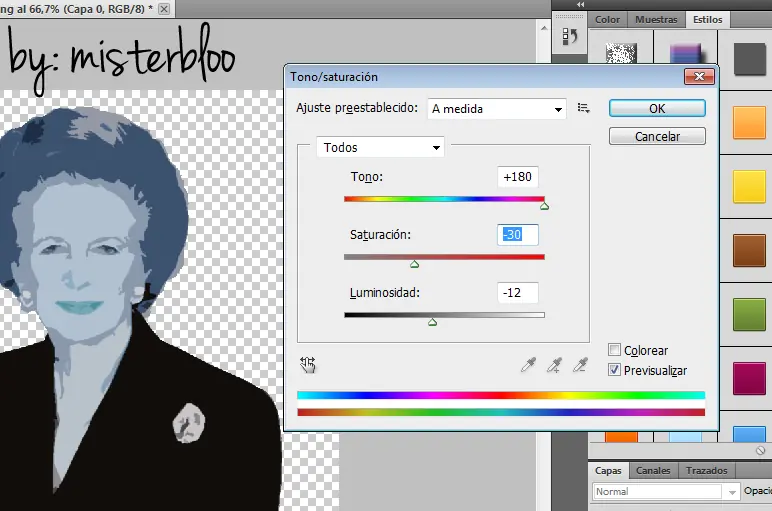The height and width of the screenshot is (511, 772).
Task: Switch to the Capas tab
Action: [608, 471]
